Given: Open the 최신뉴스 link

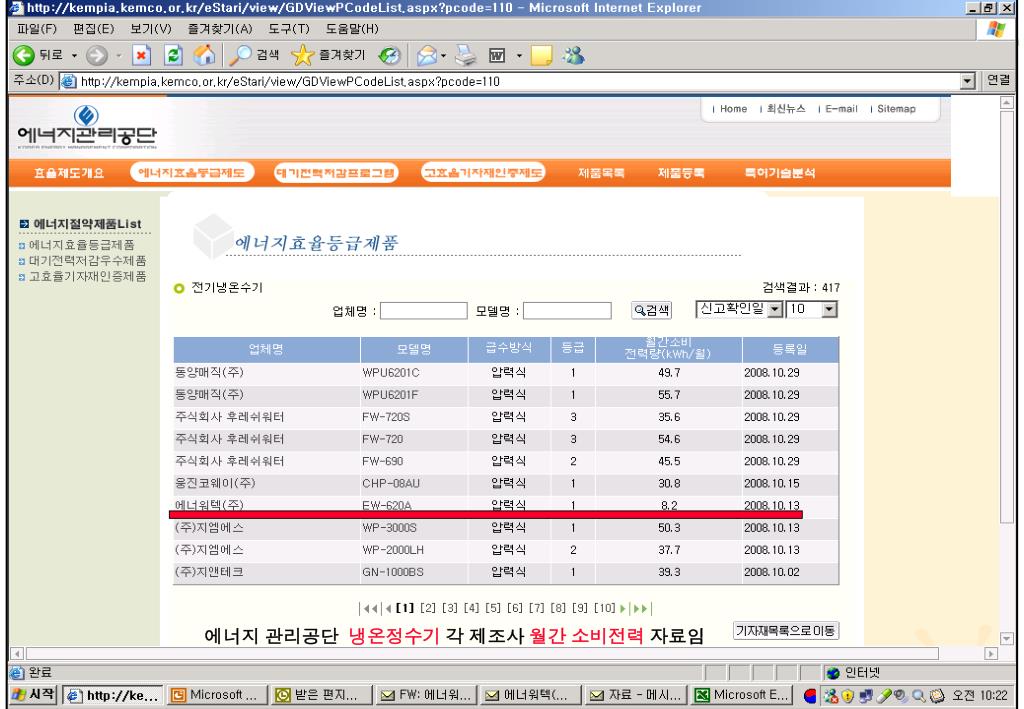Looking at the screenshot, I should click(x=786, y=109).
